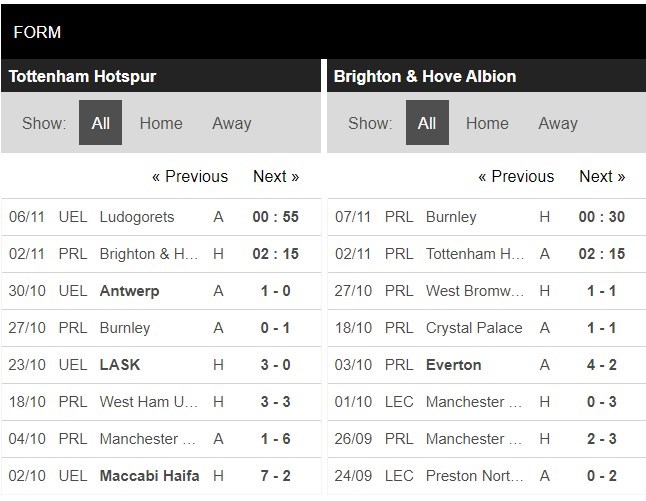This screenshot has height=501, width=646.
Task: Go to Next Tottenham matches
Action: 276,176
